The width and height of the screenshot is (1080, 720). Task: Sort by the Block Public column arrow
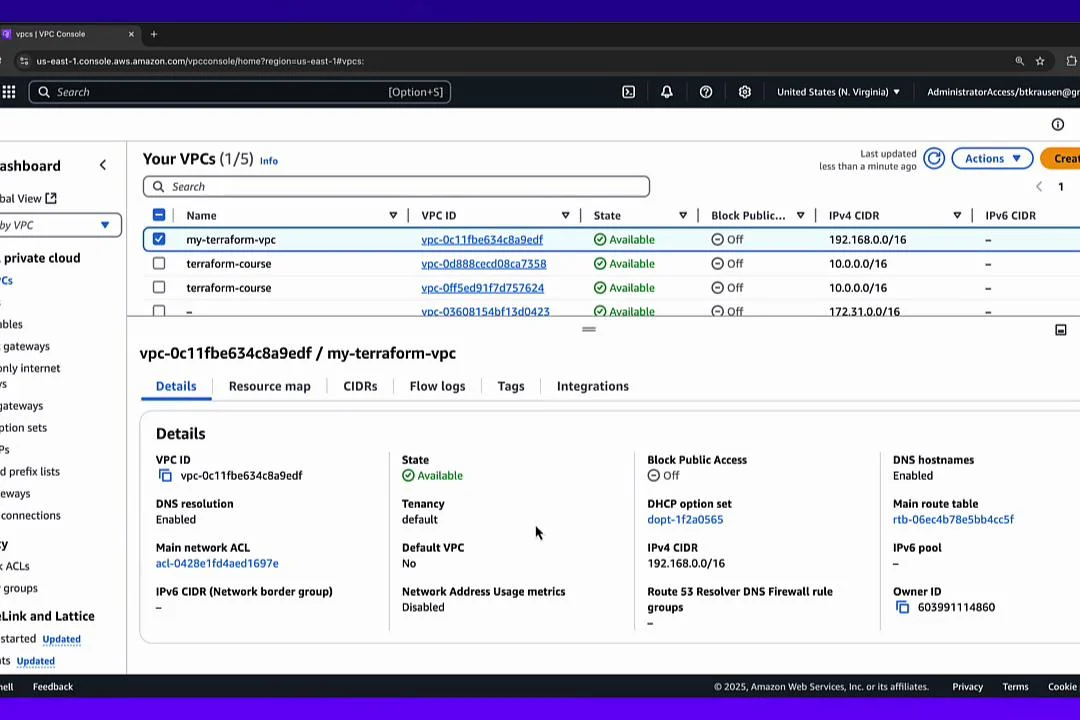click(x=800, y=216)
